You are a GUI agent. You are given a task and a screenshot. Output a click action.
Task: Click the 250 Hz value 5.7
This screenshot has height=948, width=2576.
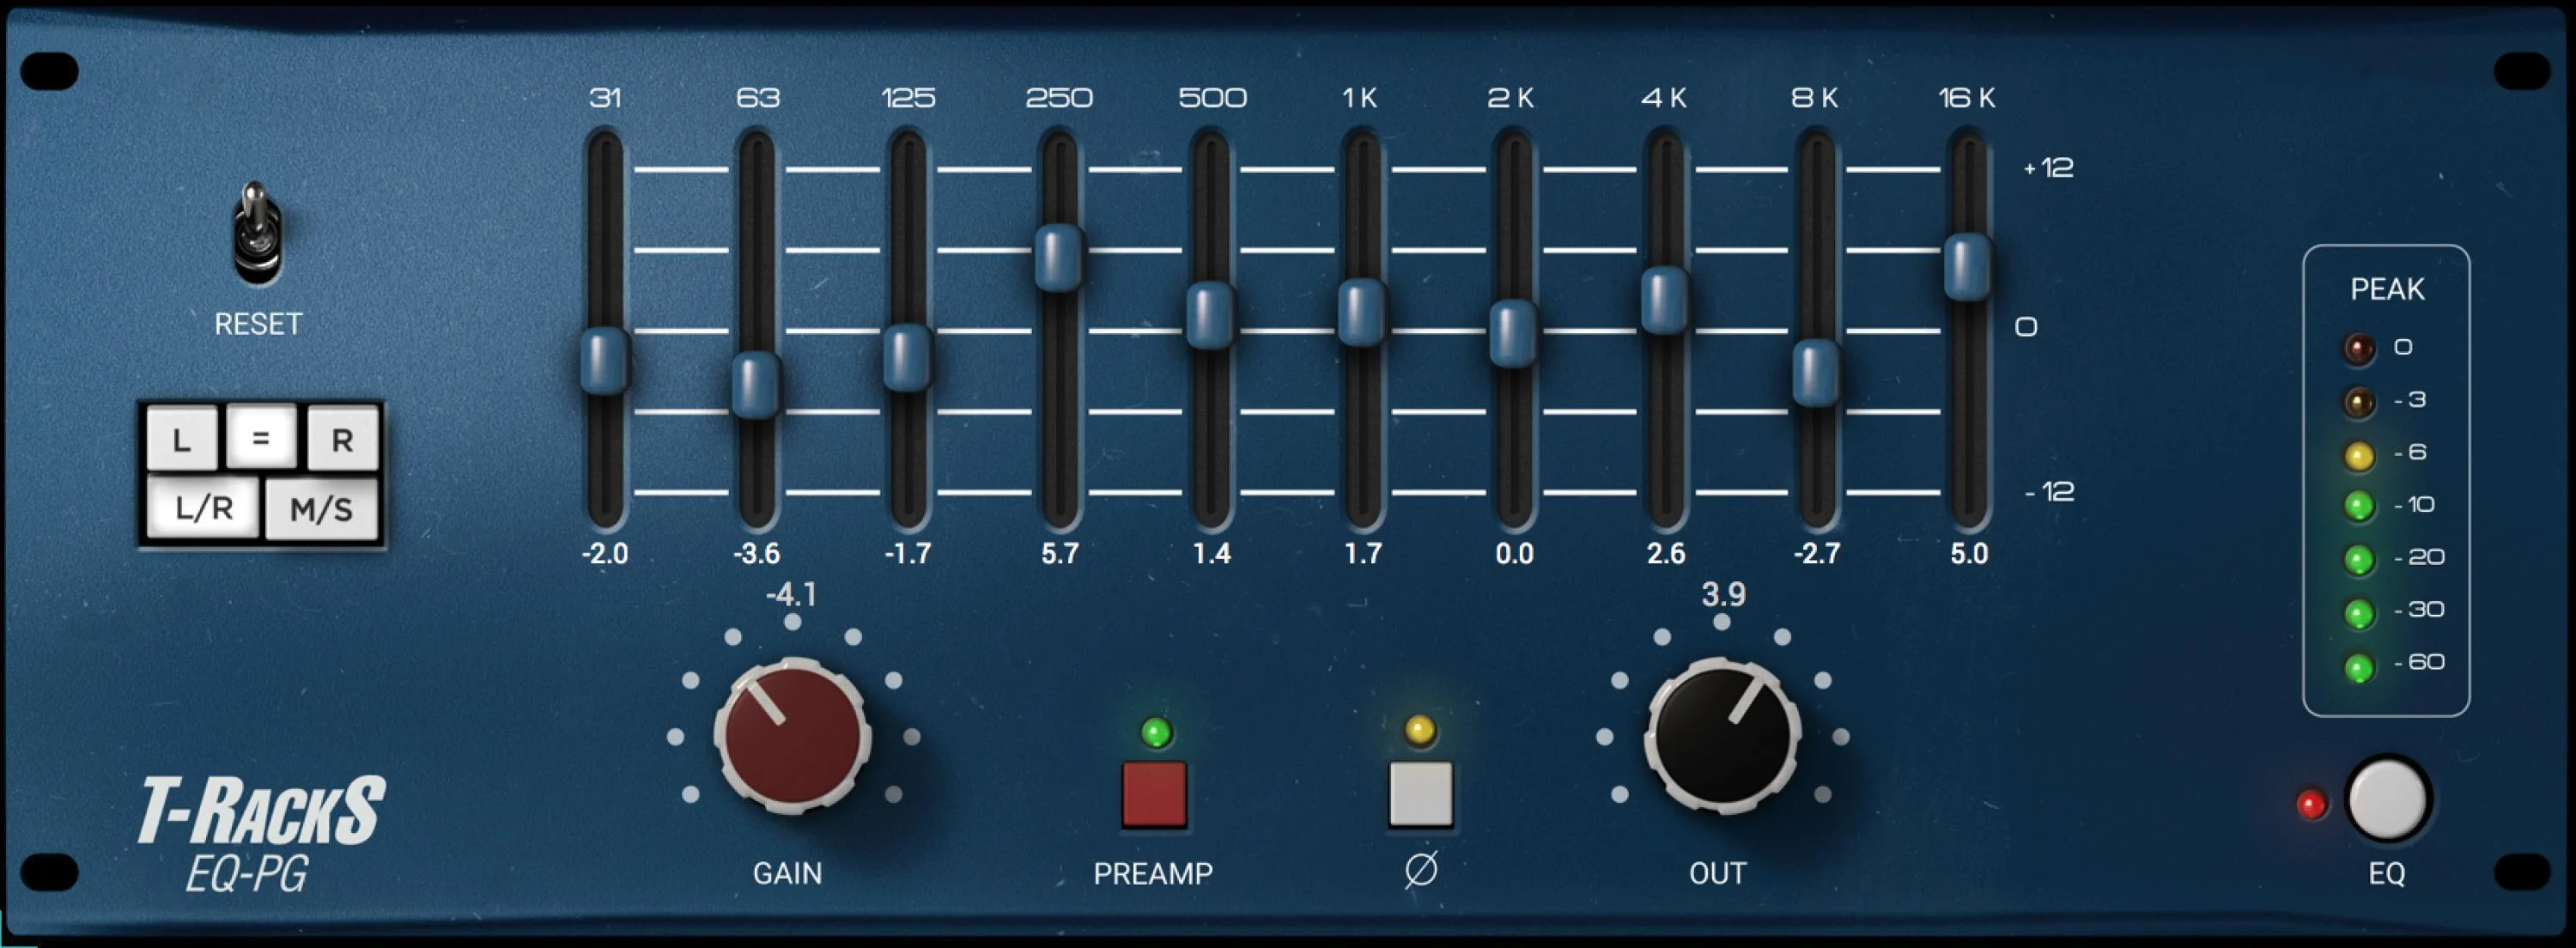[1060, 553]
